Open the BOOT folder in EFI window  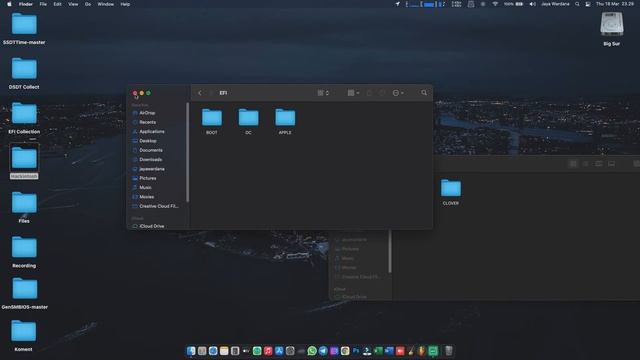(212, 121)
